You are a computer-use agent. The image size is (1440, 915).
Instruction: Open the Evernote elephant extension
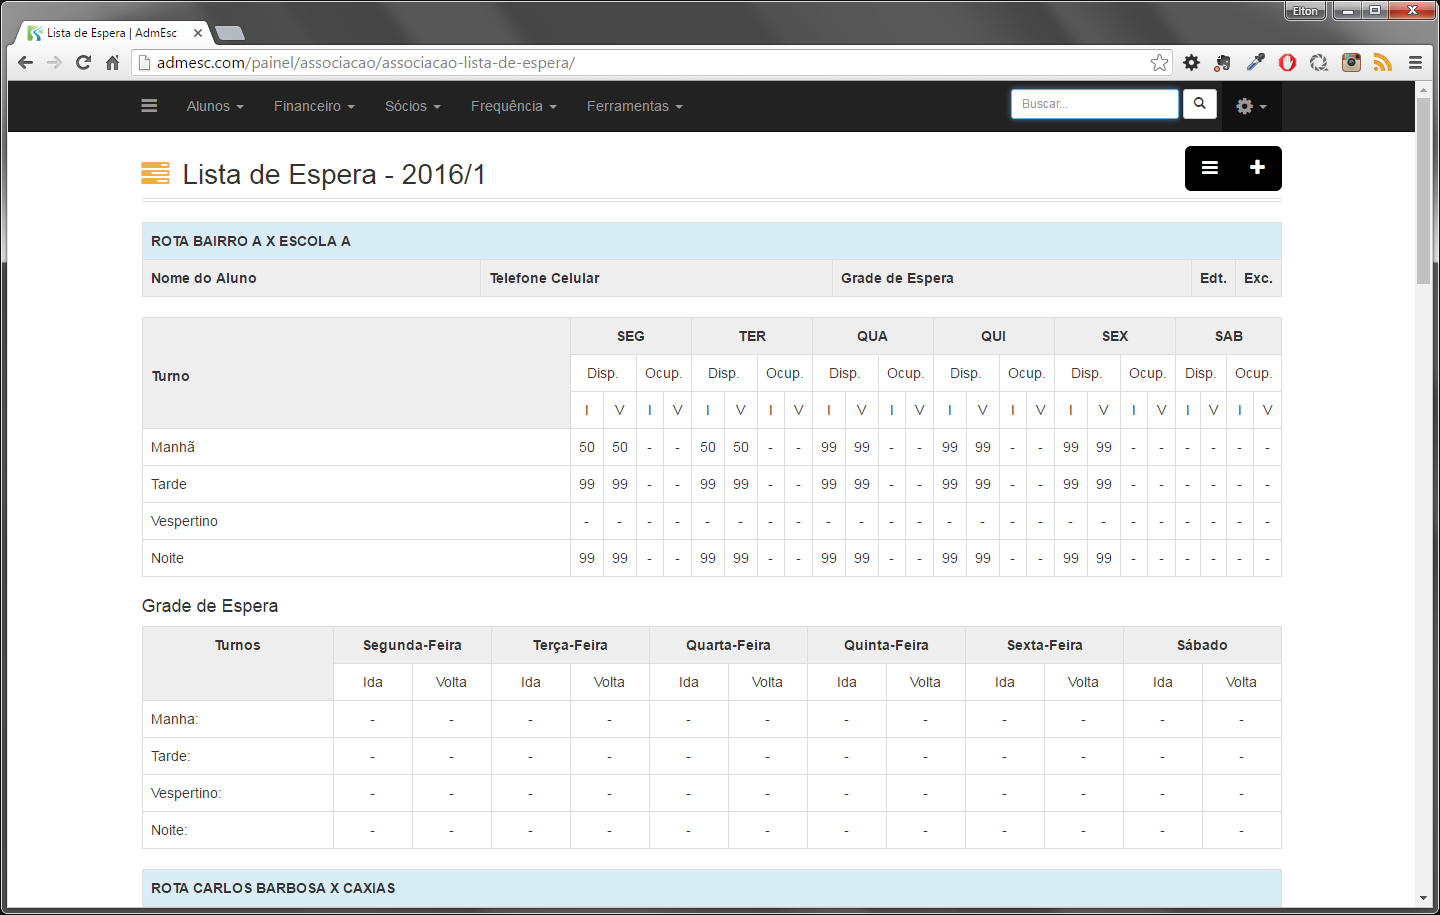[1222, 63]
